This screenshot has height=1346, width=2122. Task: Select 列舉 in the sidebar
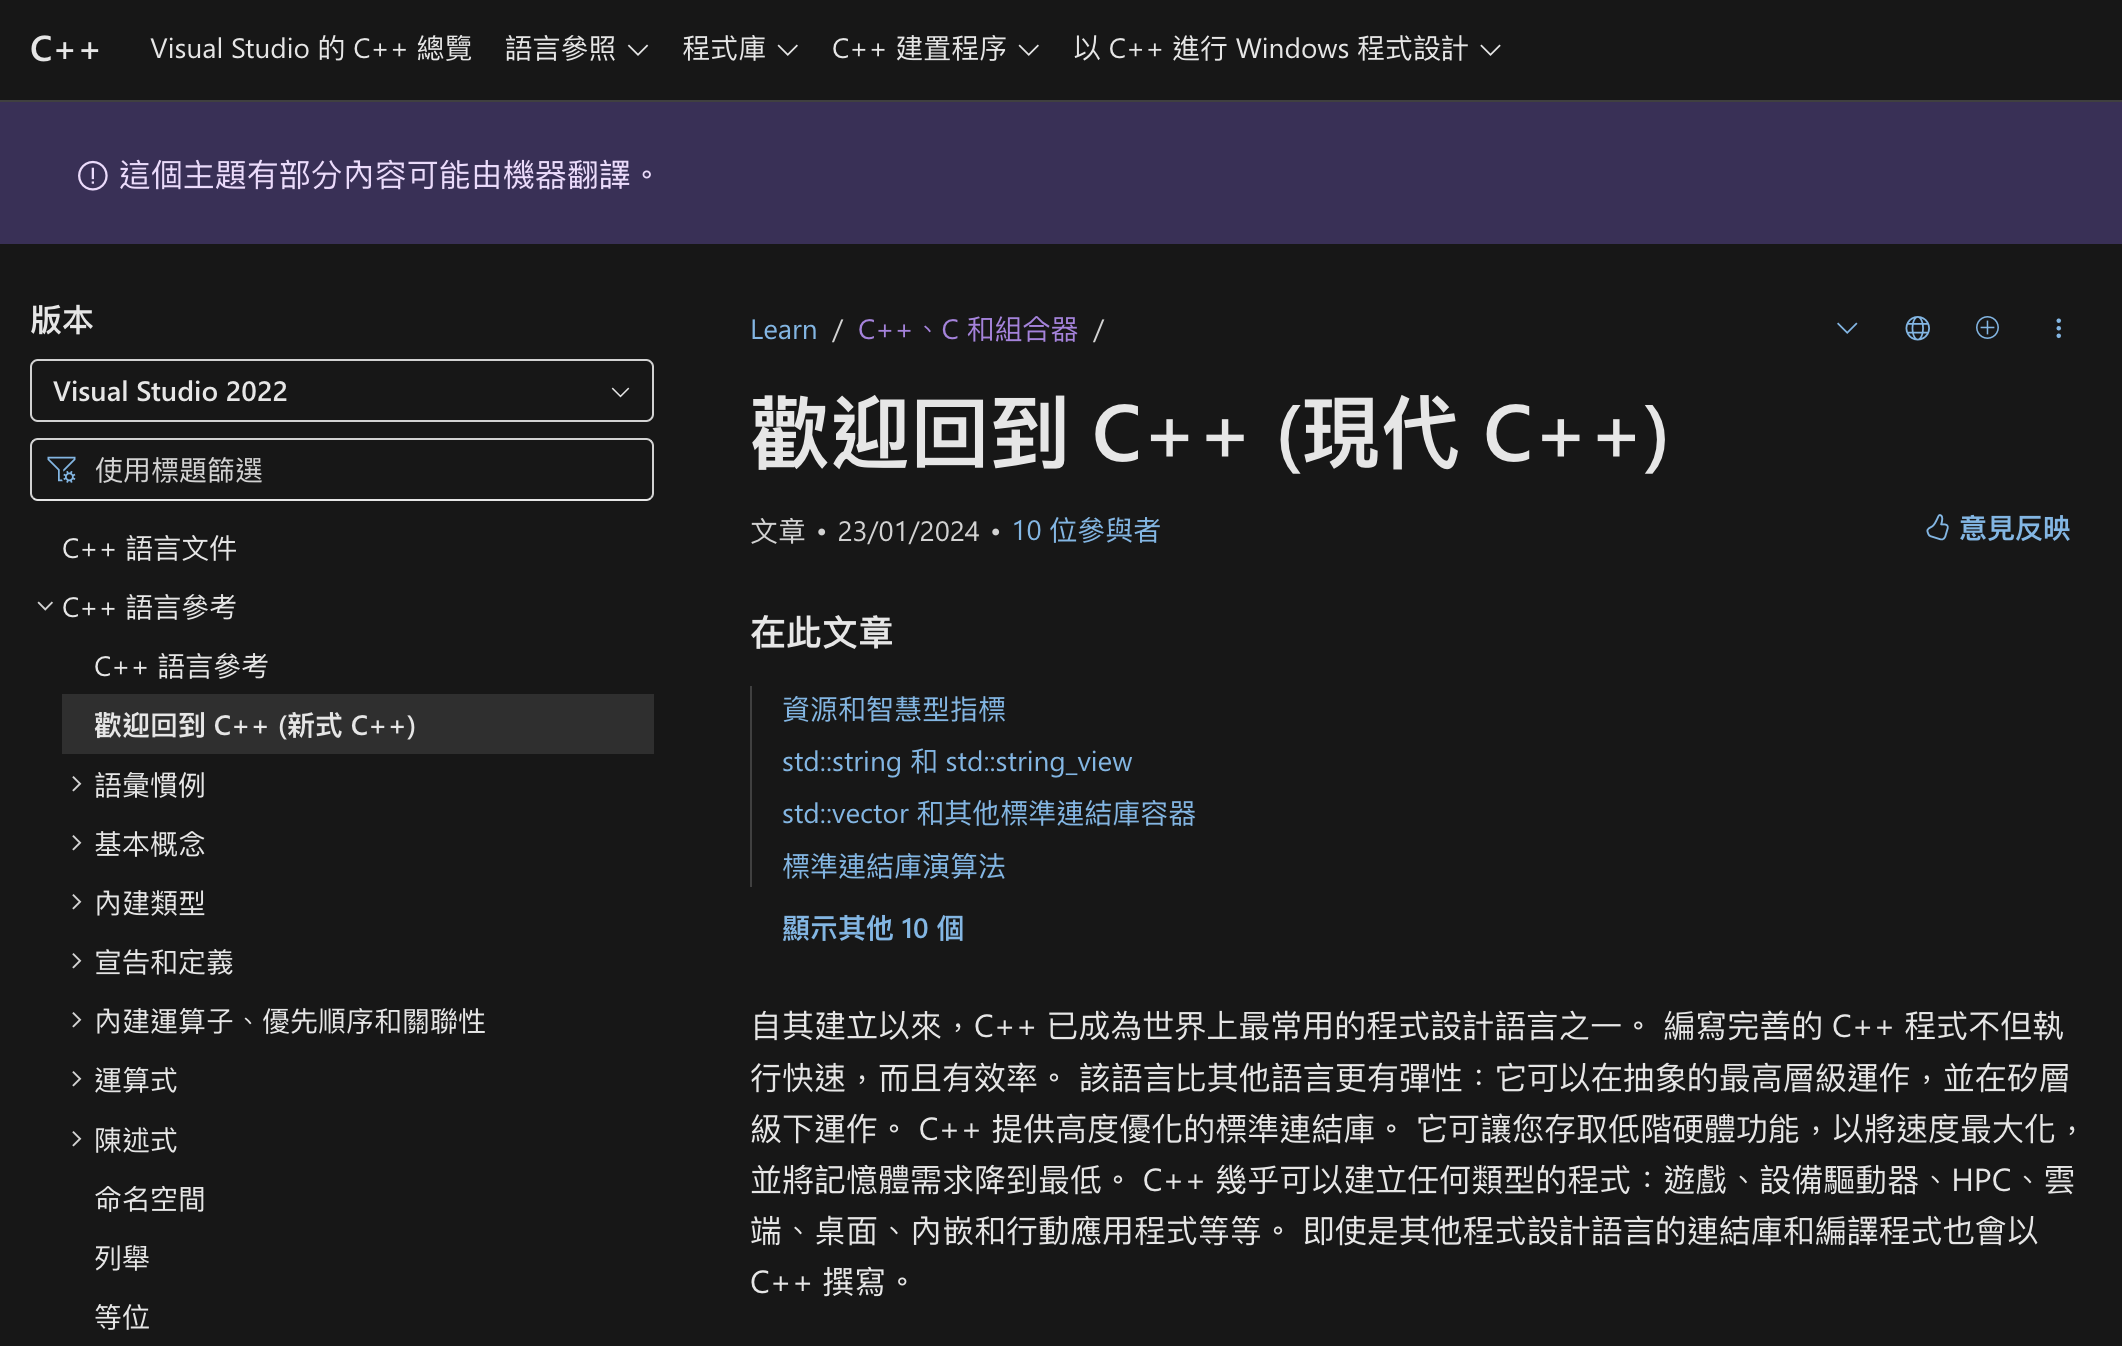tap(122, 1258)
